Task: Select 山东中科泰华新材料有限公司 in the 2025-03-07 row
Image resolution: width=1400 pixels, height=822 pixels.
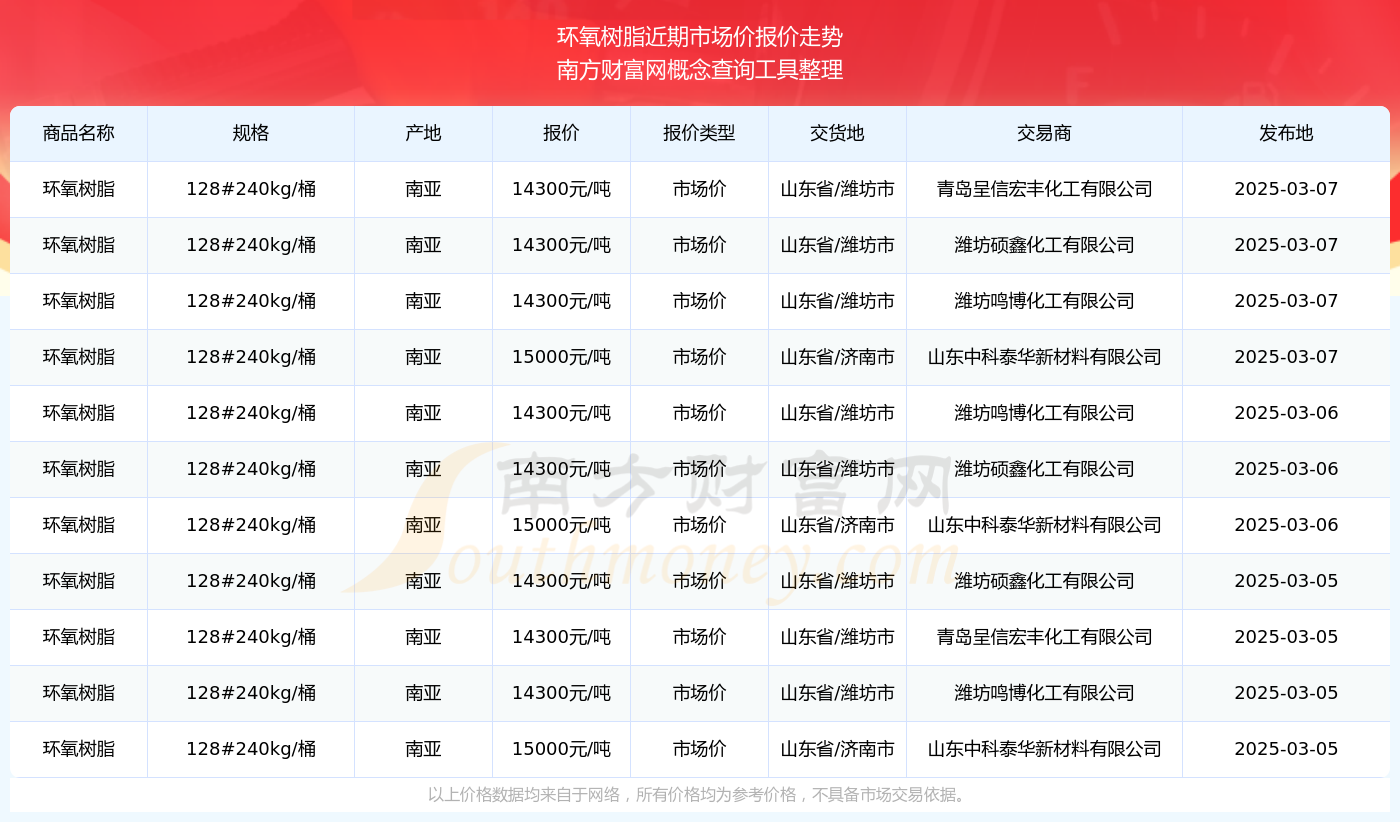Action: click(x=1044, y=357)
